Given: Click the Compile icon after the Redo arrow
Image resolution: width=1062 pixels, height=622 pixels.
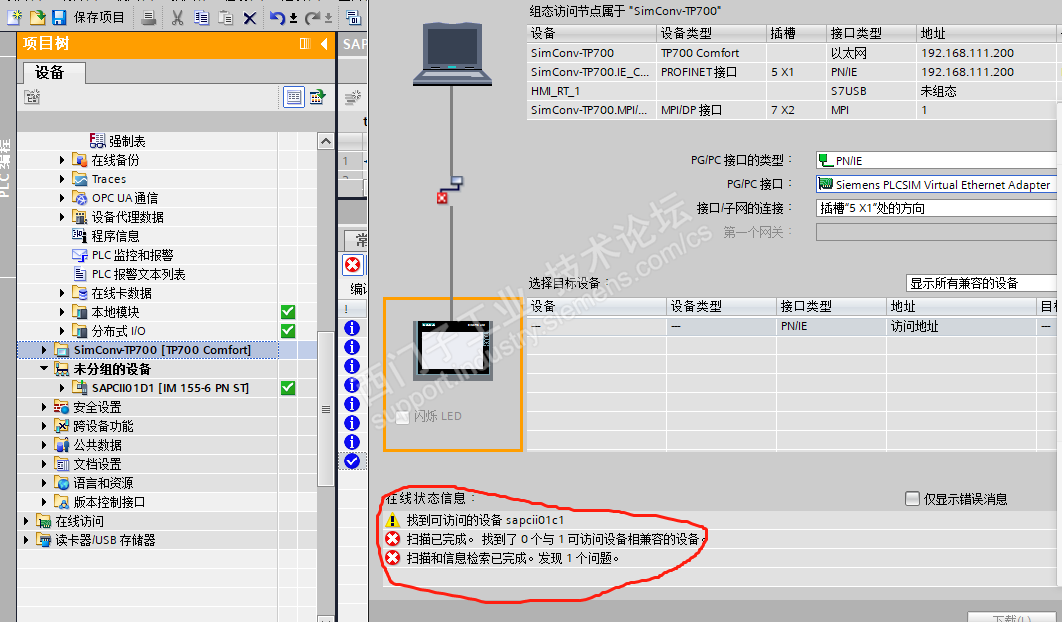Looking at the screenshot, I should tap(353, 18).
